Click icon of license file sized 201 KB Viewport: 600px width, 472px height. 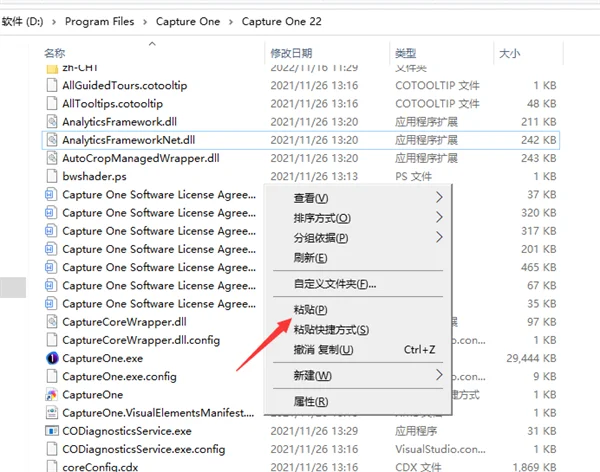[x=51, y=249]
